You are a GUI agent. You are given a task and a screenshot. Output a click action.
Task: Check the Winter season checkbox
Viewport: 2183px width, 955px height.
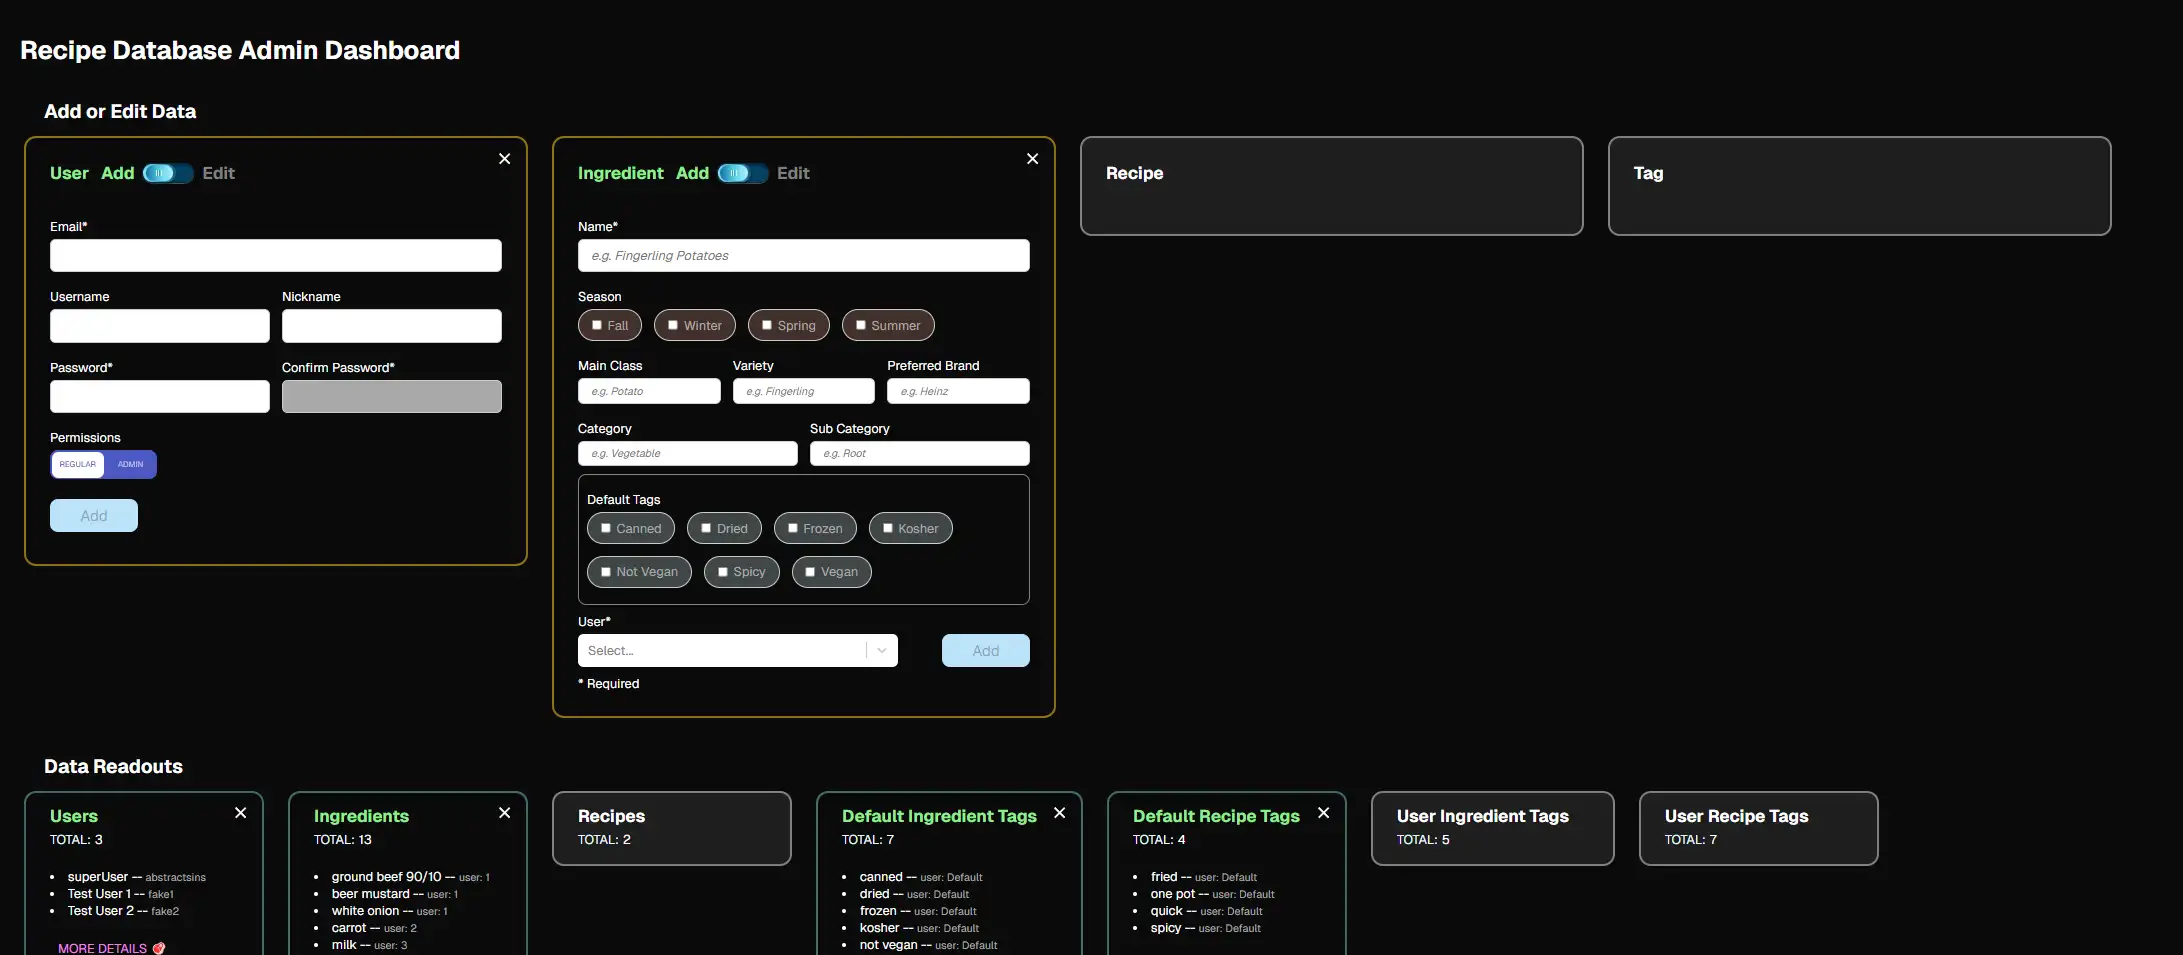tap(673, 325)
